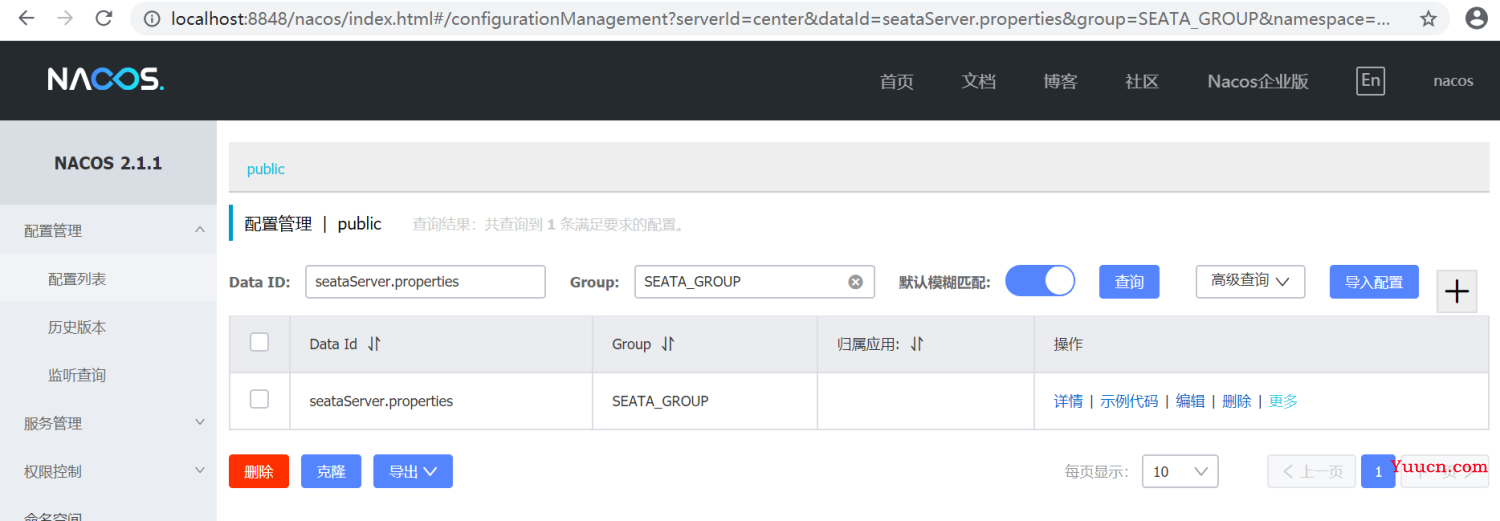1500x521 pixels.
Task: Click the NACOS logo
Action: [x=105, y=80]
